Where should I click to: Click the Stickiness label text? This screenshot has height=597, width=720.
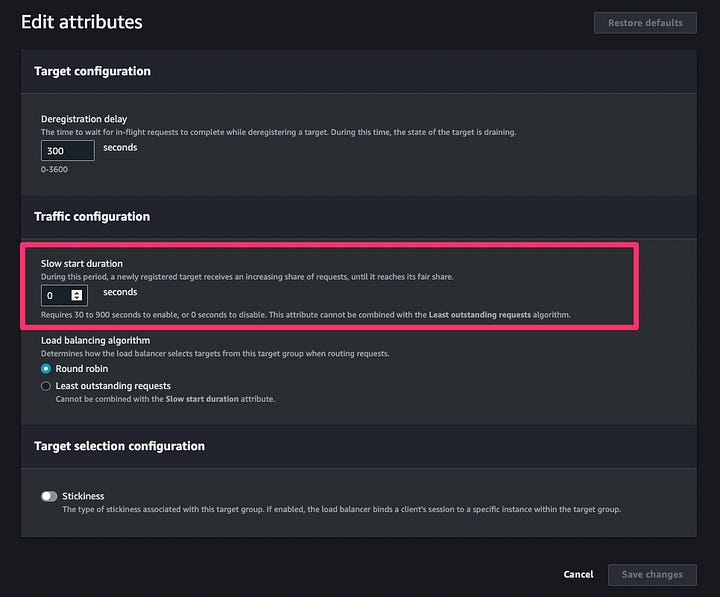click(83, 496)
